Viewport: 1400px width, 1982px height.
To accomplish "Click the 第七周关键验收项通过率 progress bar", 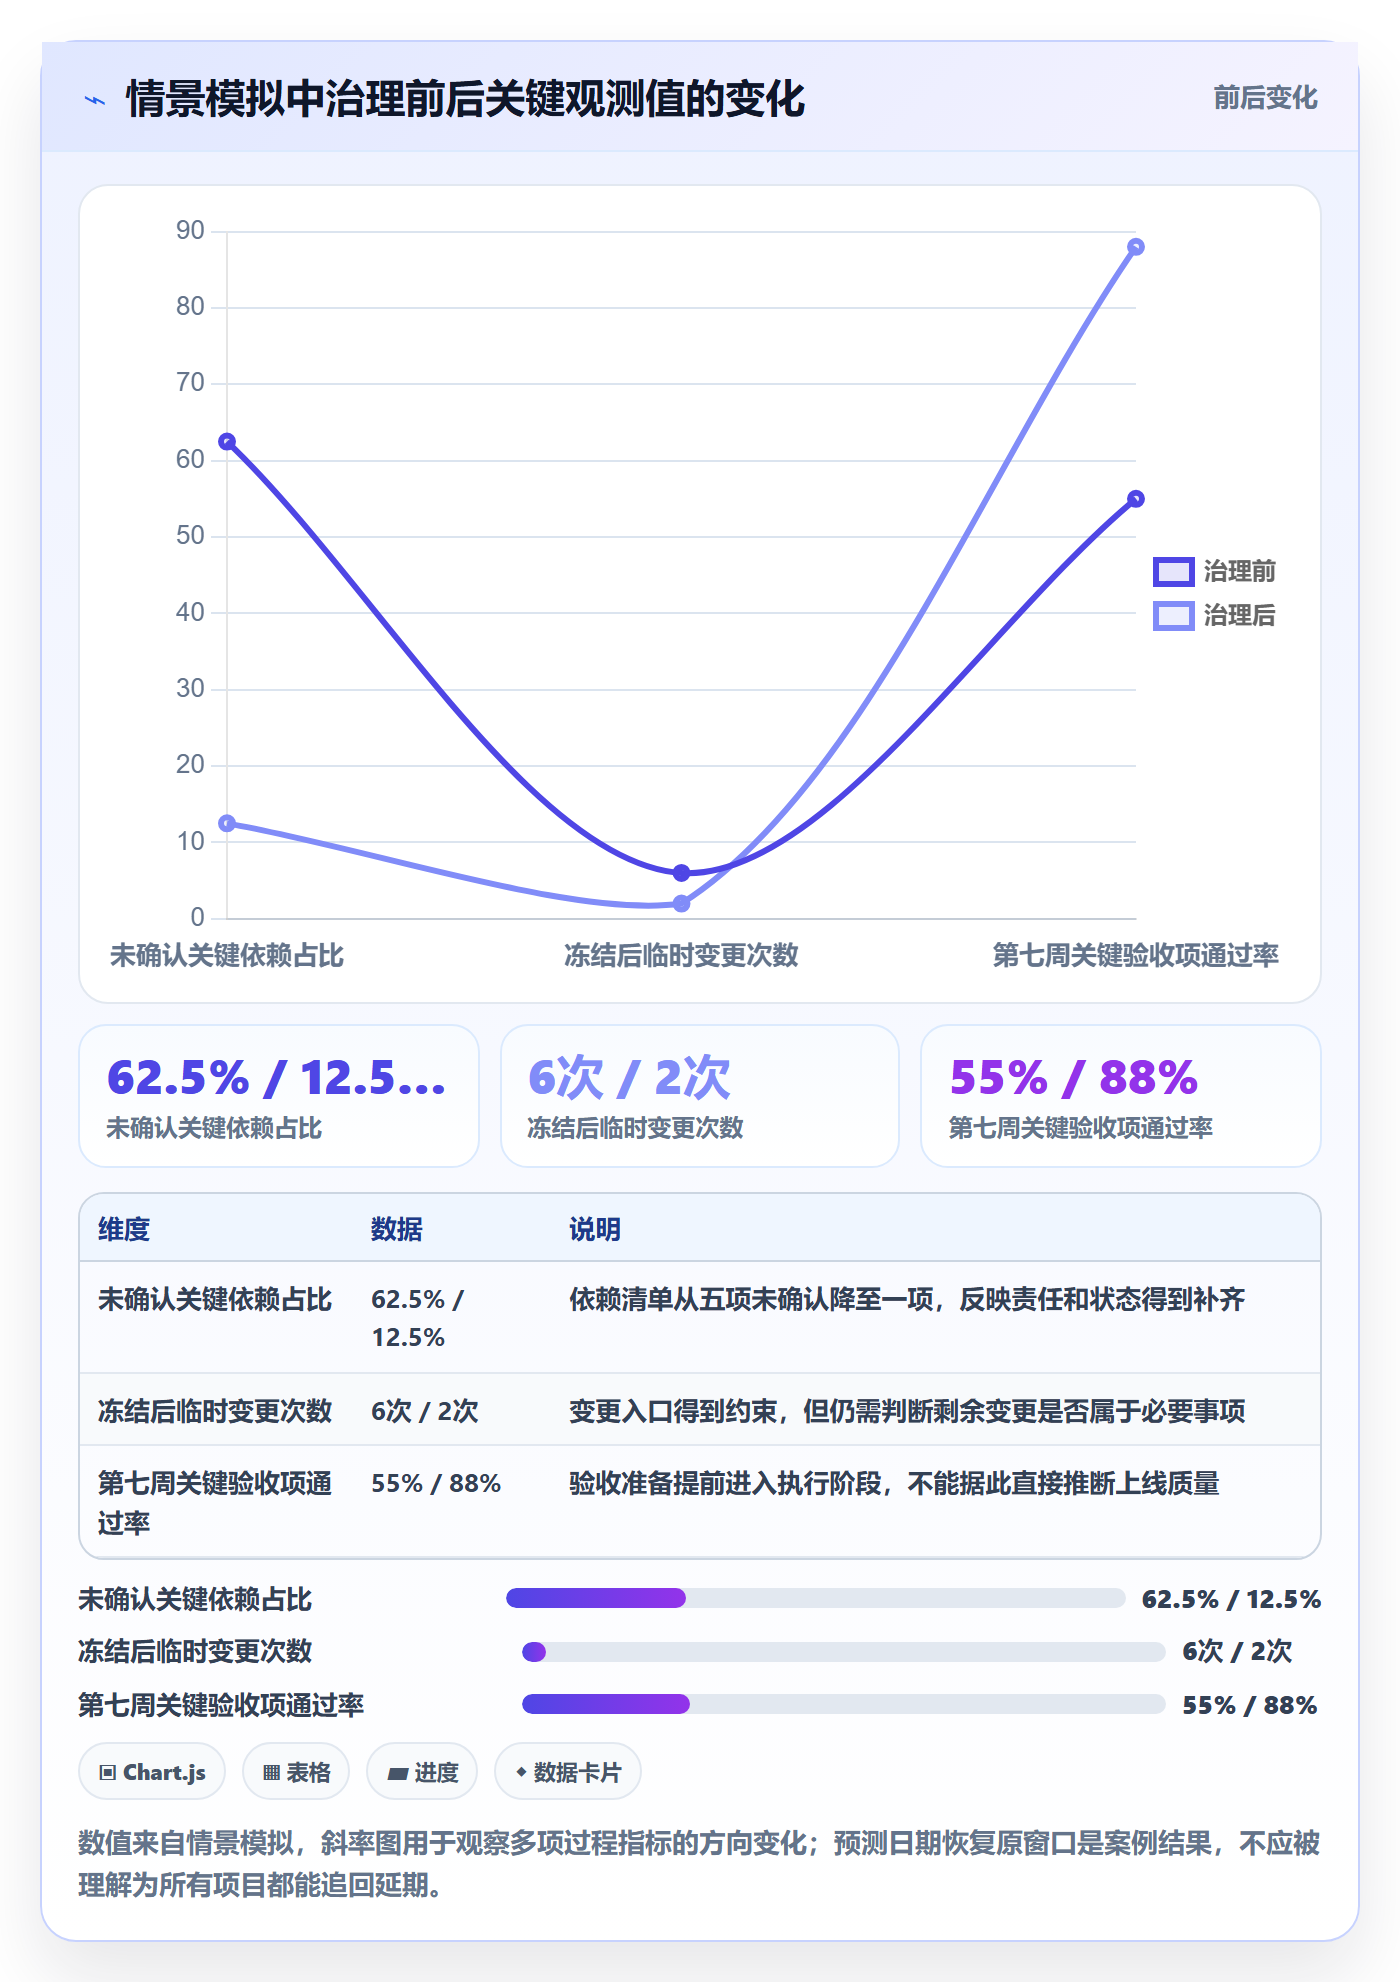I will 844,1704.
